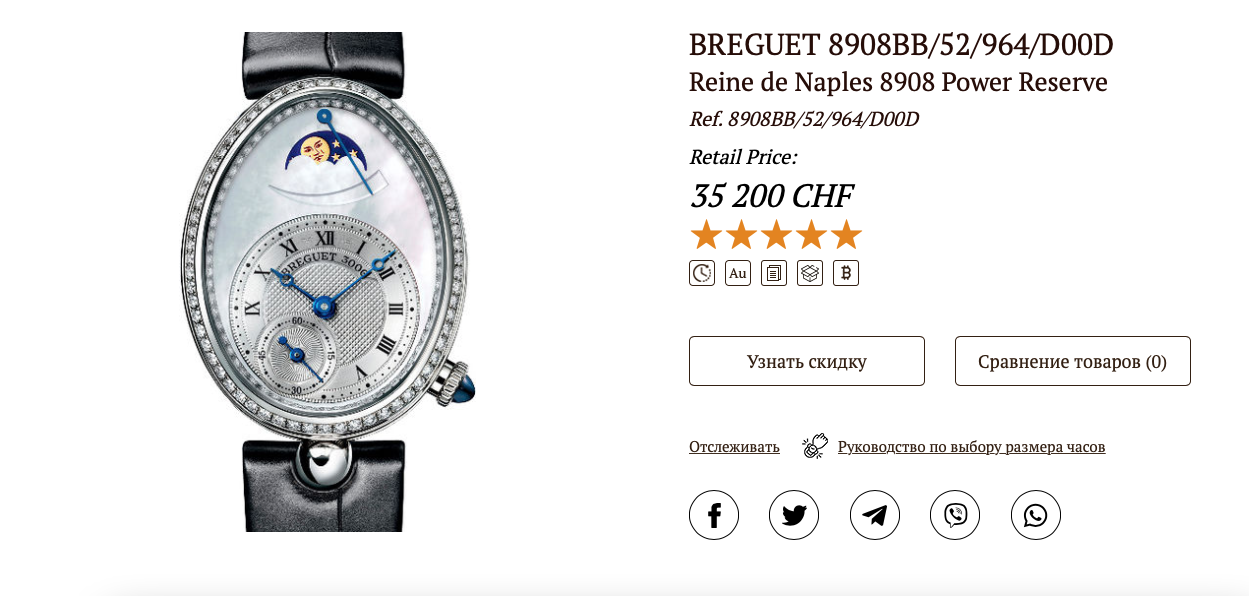
Task: Click the Bitcoin payment icon badge
Action: (846, 273)
